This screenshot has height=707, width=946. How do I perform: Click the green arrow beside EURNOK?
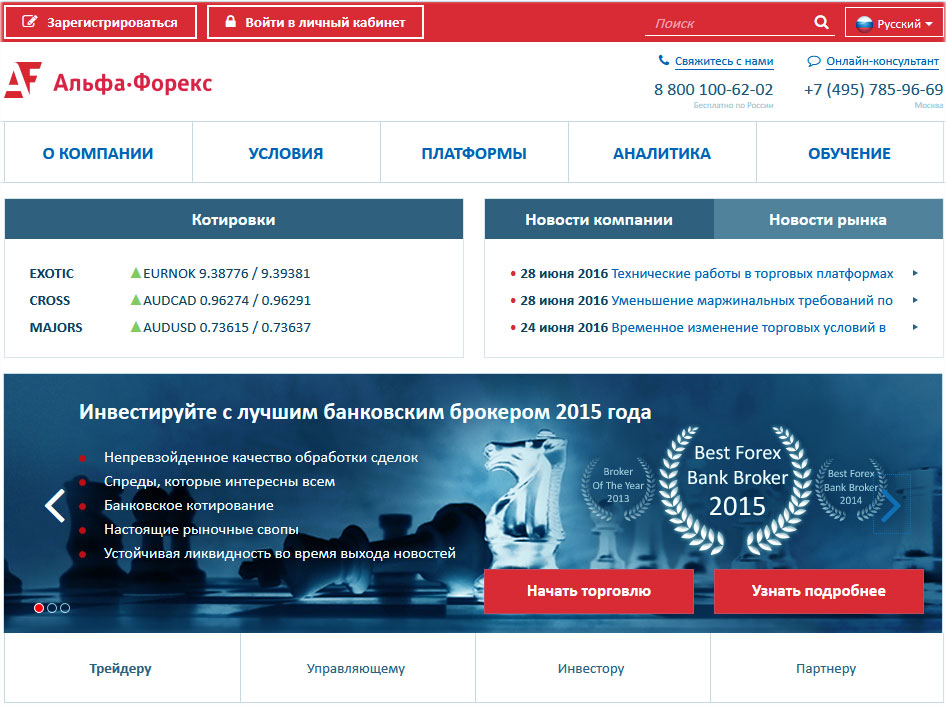click(x=136, y=273)
